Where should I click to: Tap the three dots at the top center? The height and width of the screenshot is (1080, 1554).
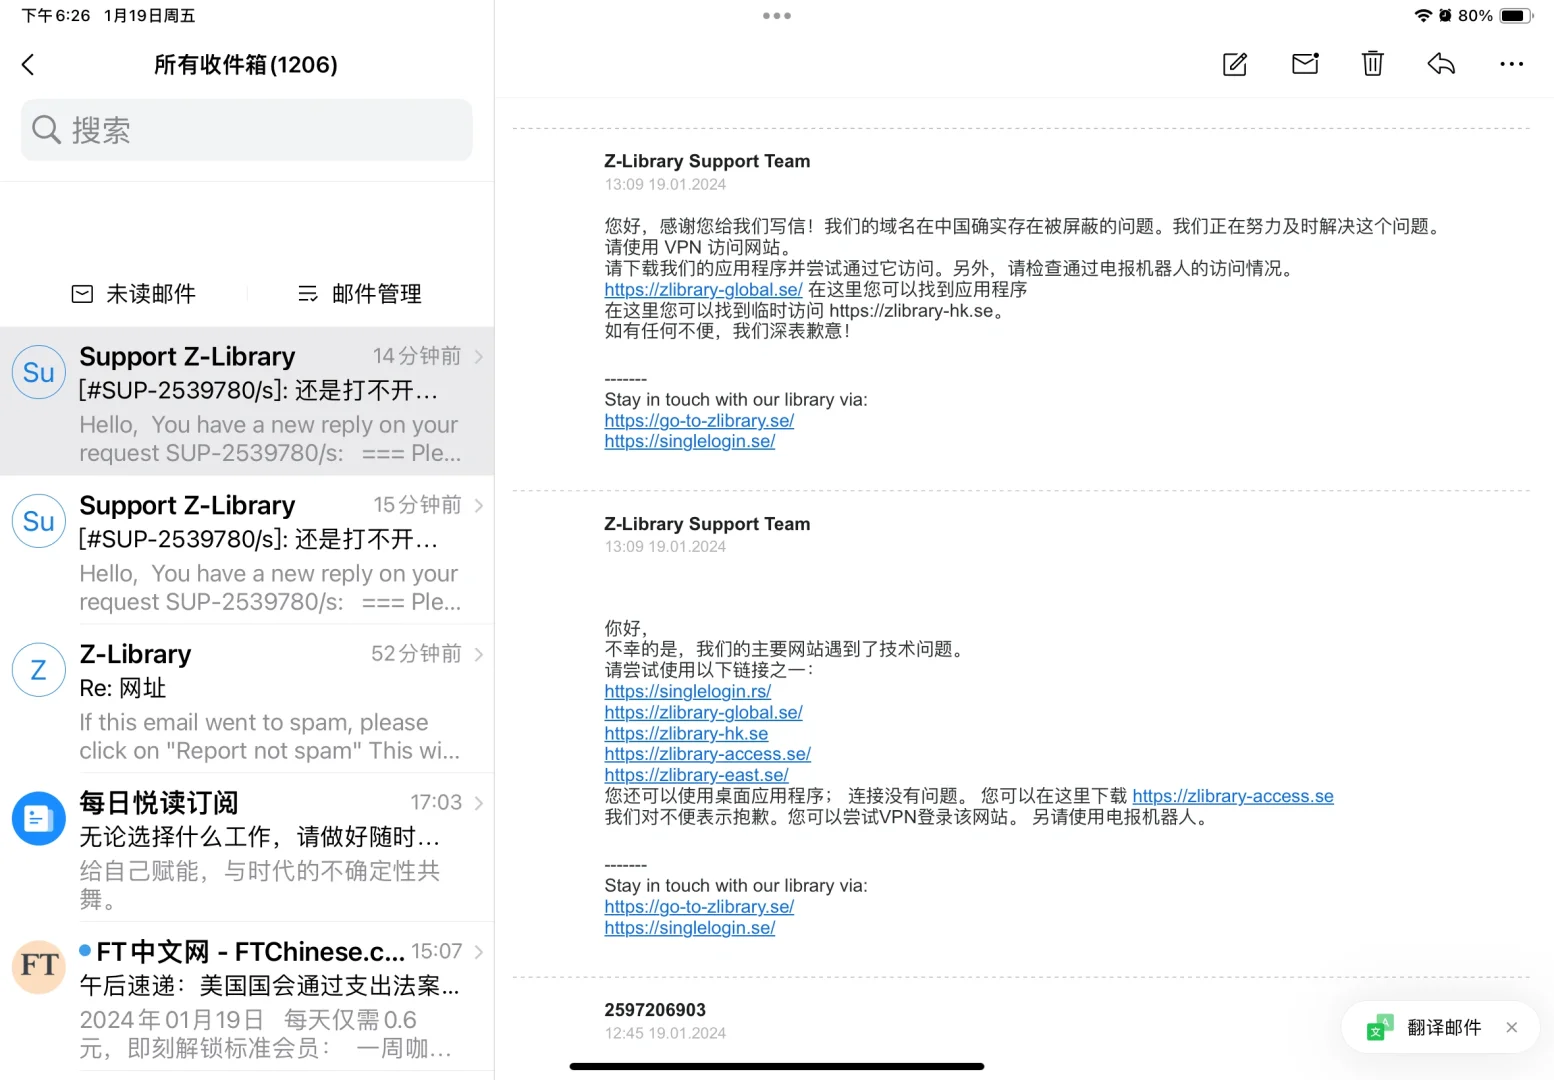[777, 16]
